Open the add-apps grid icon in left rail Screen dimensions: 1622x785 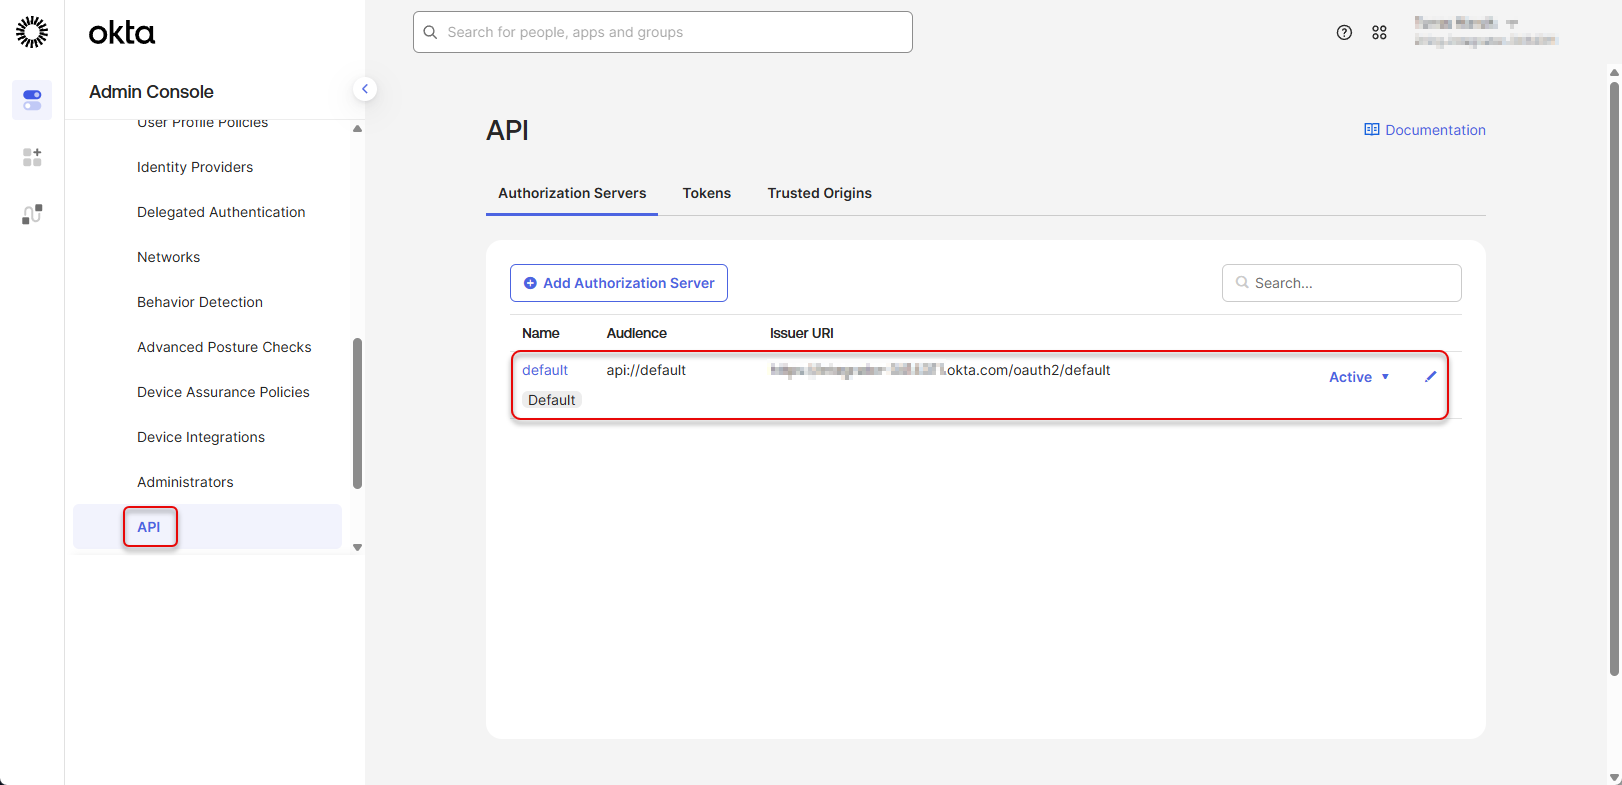pyautogui.click(x=32, y=157)
